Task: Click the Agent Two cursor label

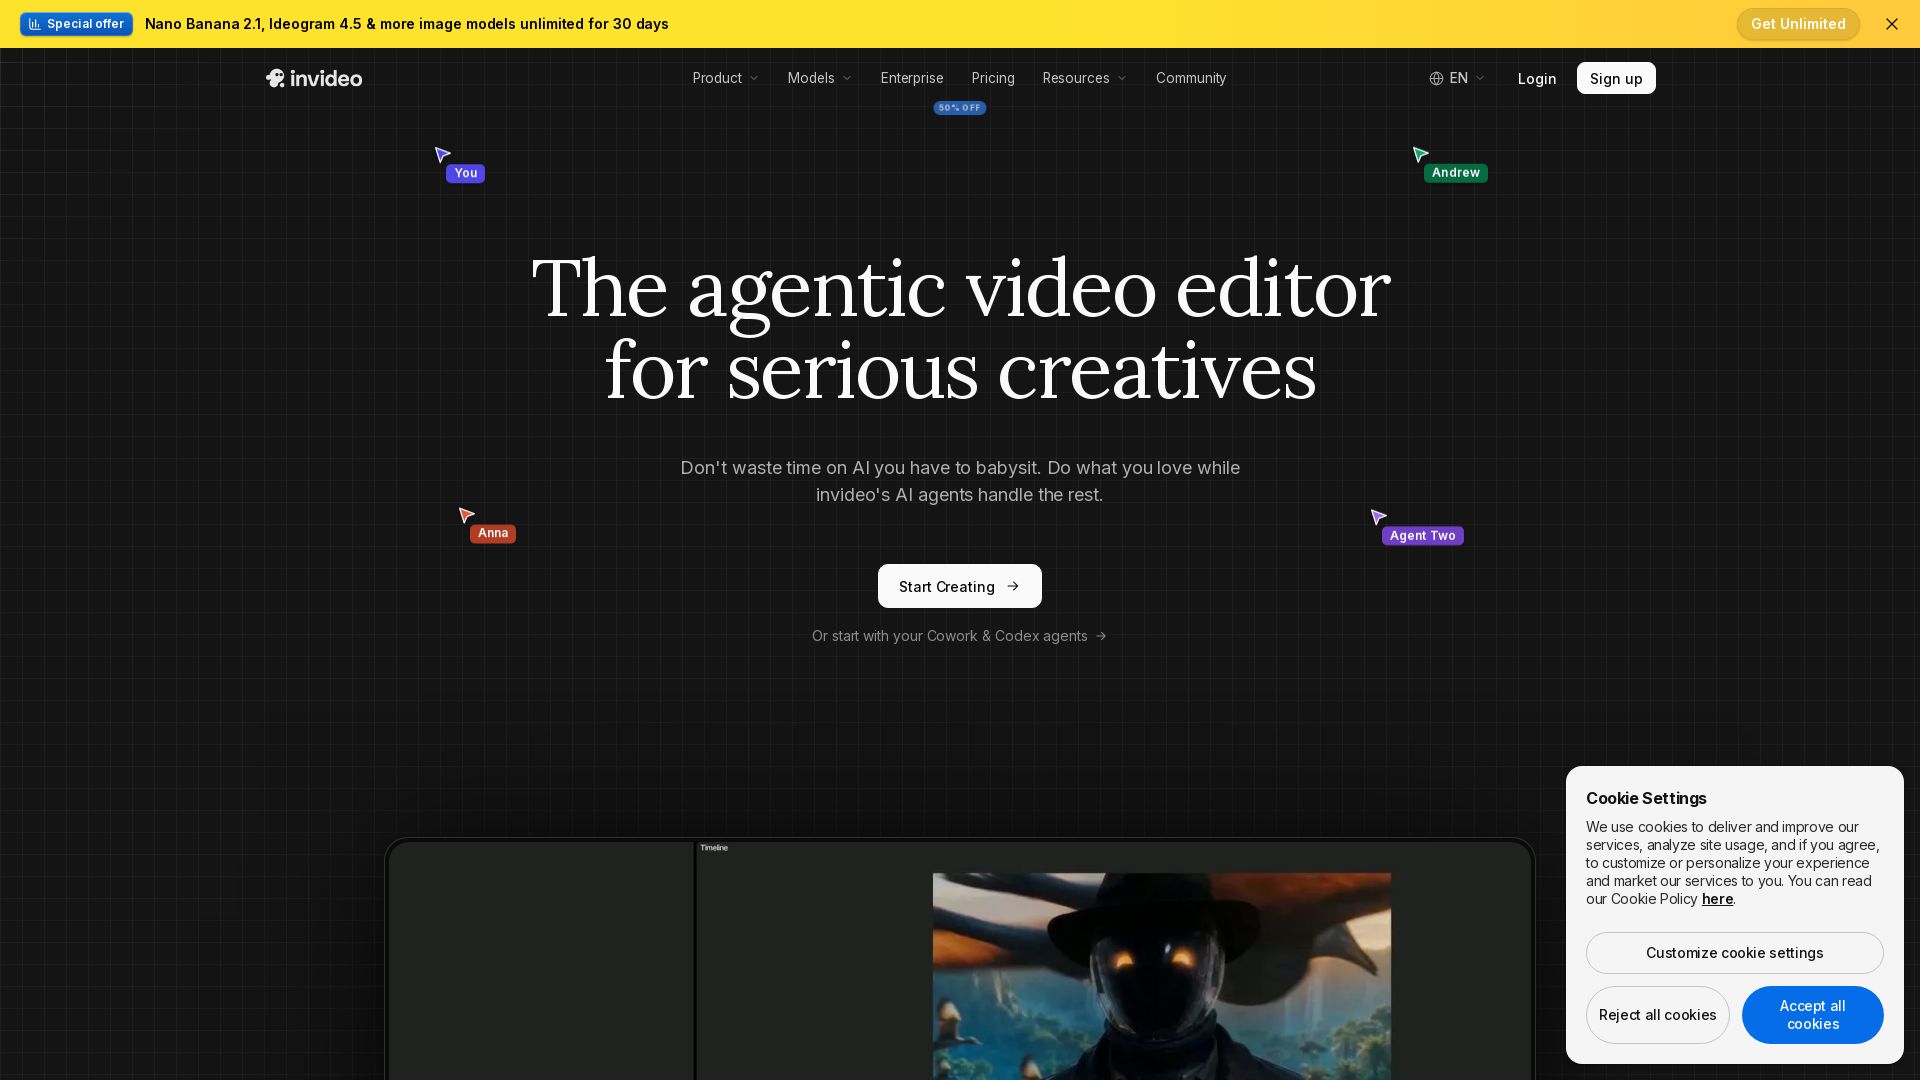Action: pyautogui.click(x=1422, y=536)
